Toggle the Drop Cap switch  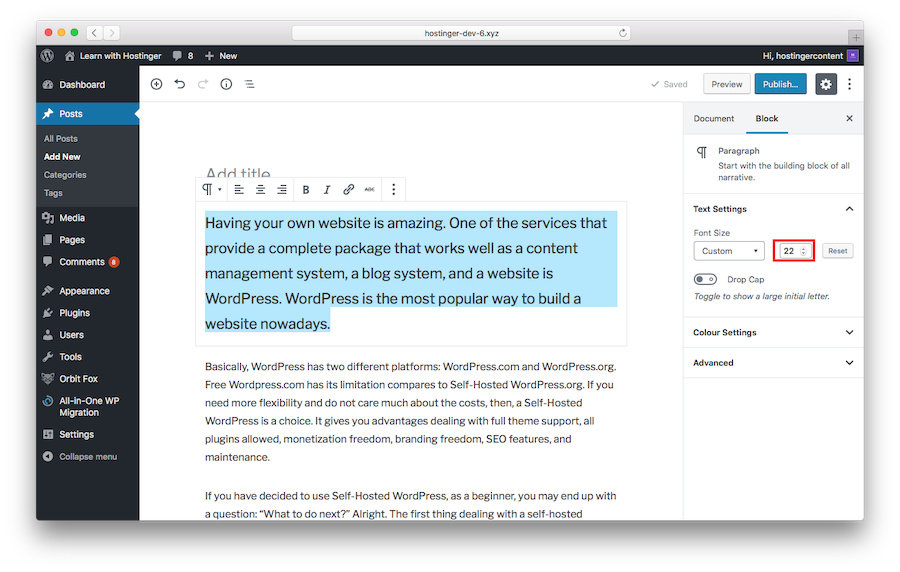pyautogui.click(x=705, y=279)
